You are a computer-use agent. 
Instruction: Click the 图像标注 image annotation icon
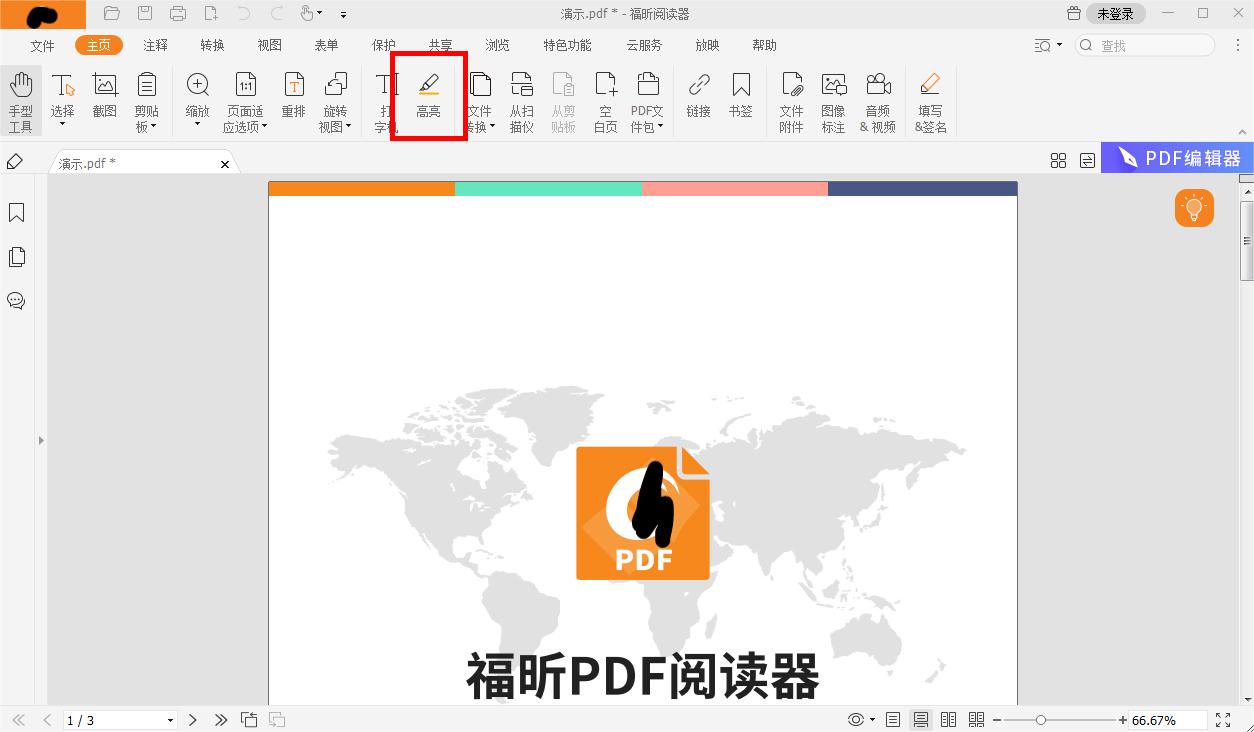(833, 95)
